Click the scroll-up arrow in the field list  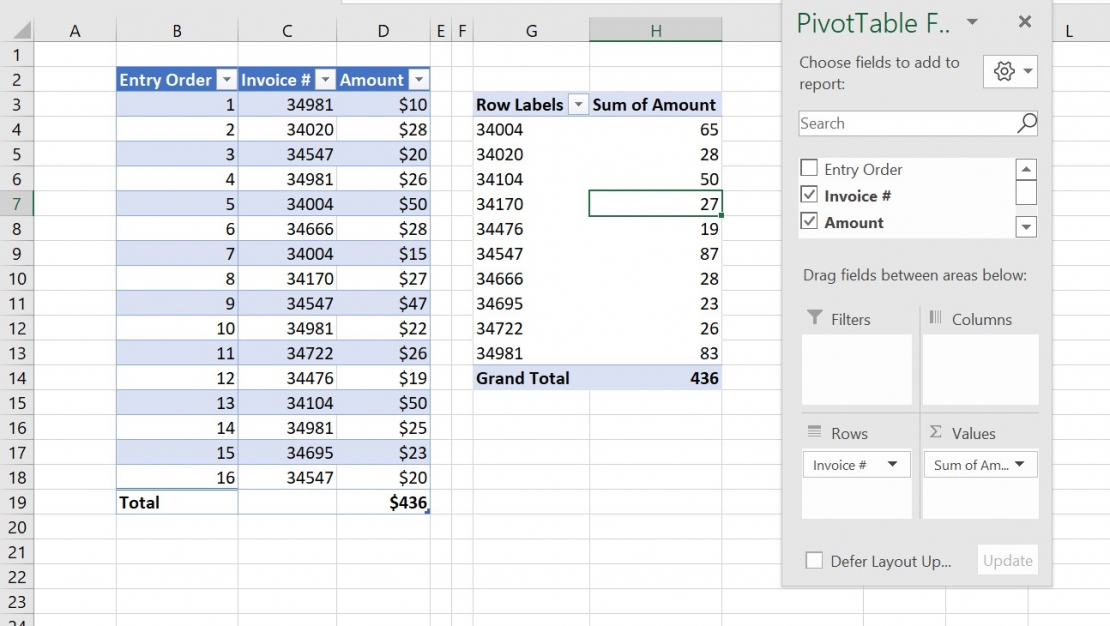(1026, 168)
